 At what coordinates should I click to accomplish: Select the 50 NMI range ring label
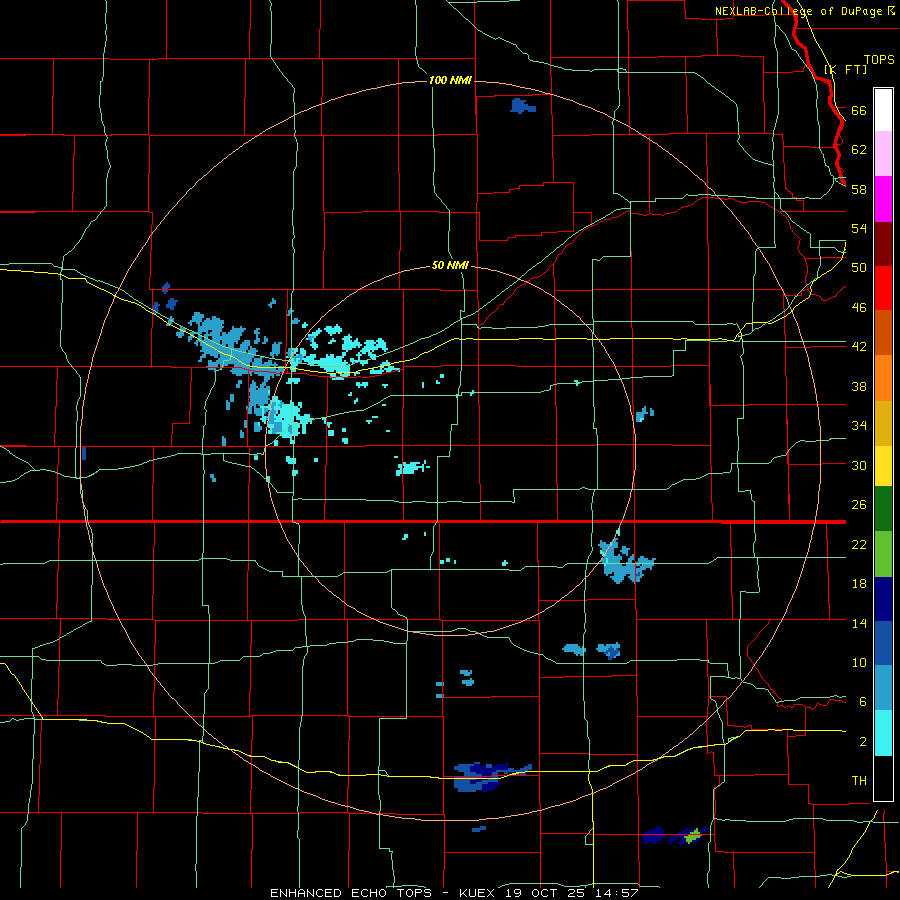tap(451, 266)
